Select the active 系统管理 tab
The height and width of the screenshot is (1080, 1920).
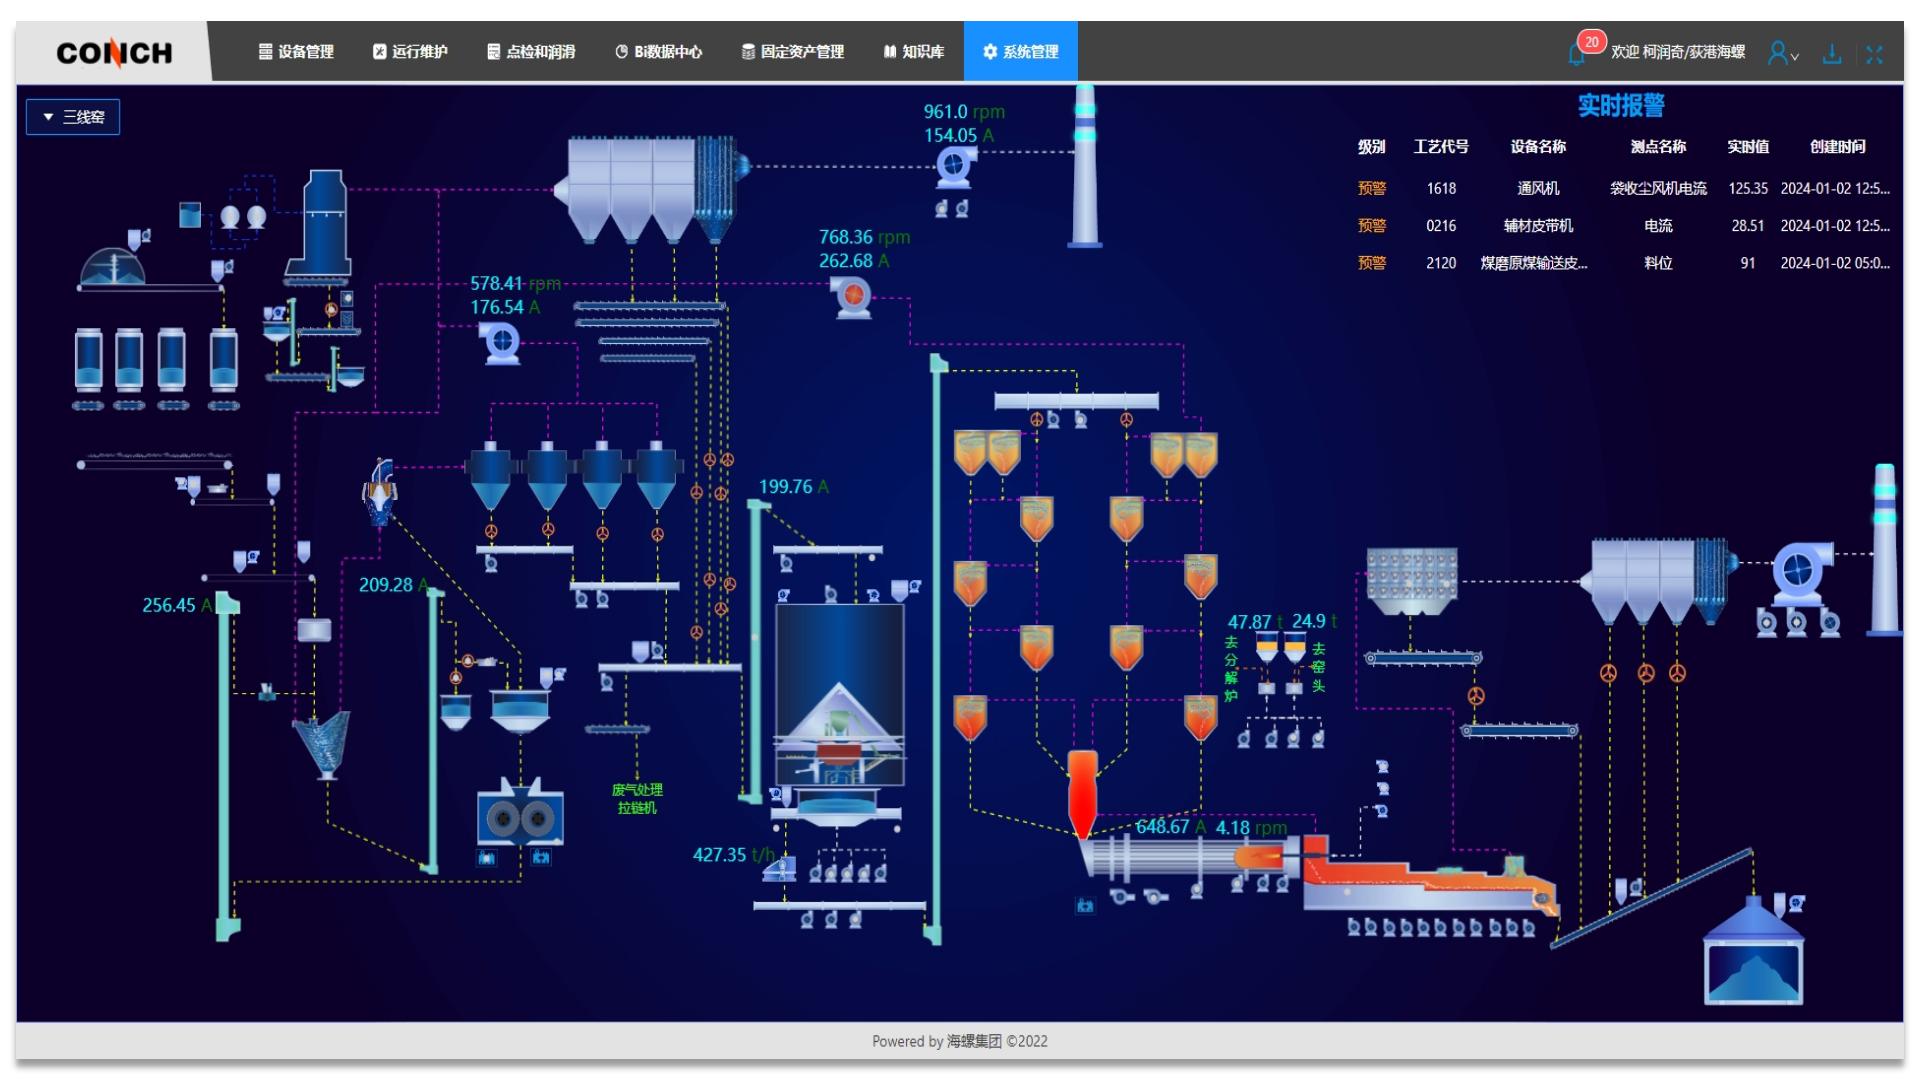1020,52
